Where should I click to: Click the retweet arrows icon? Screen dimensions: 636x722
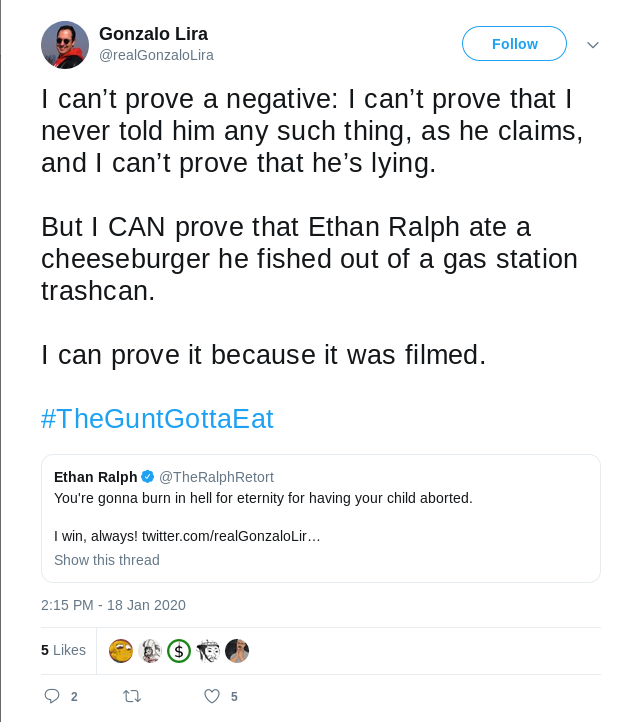tap(132, 696)
